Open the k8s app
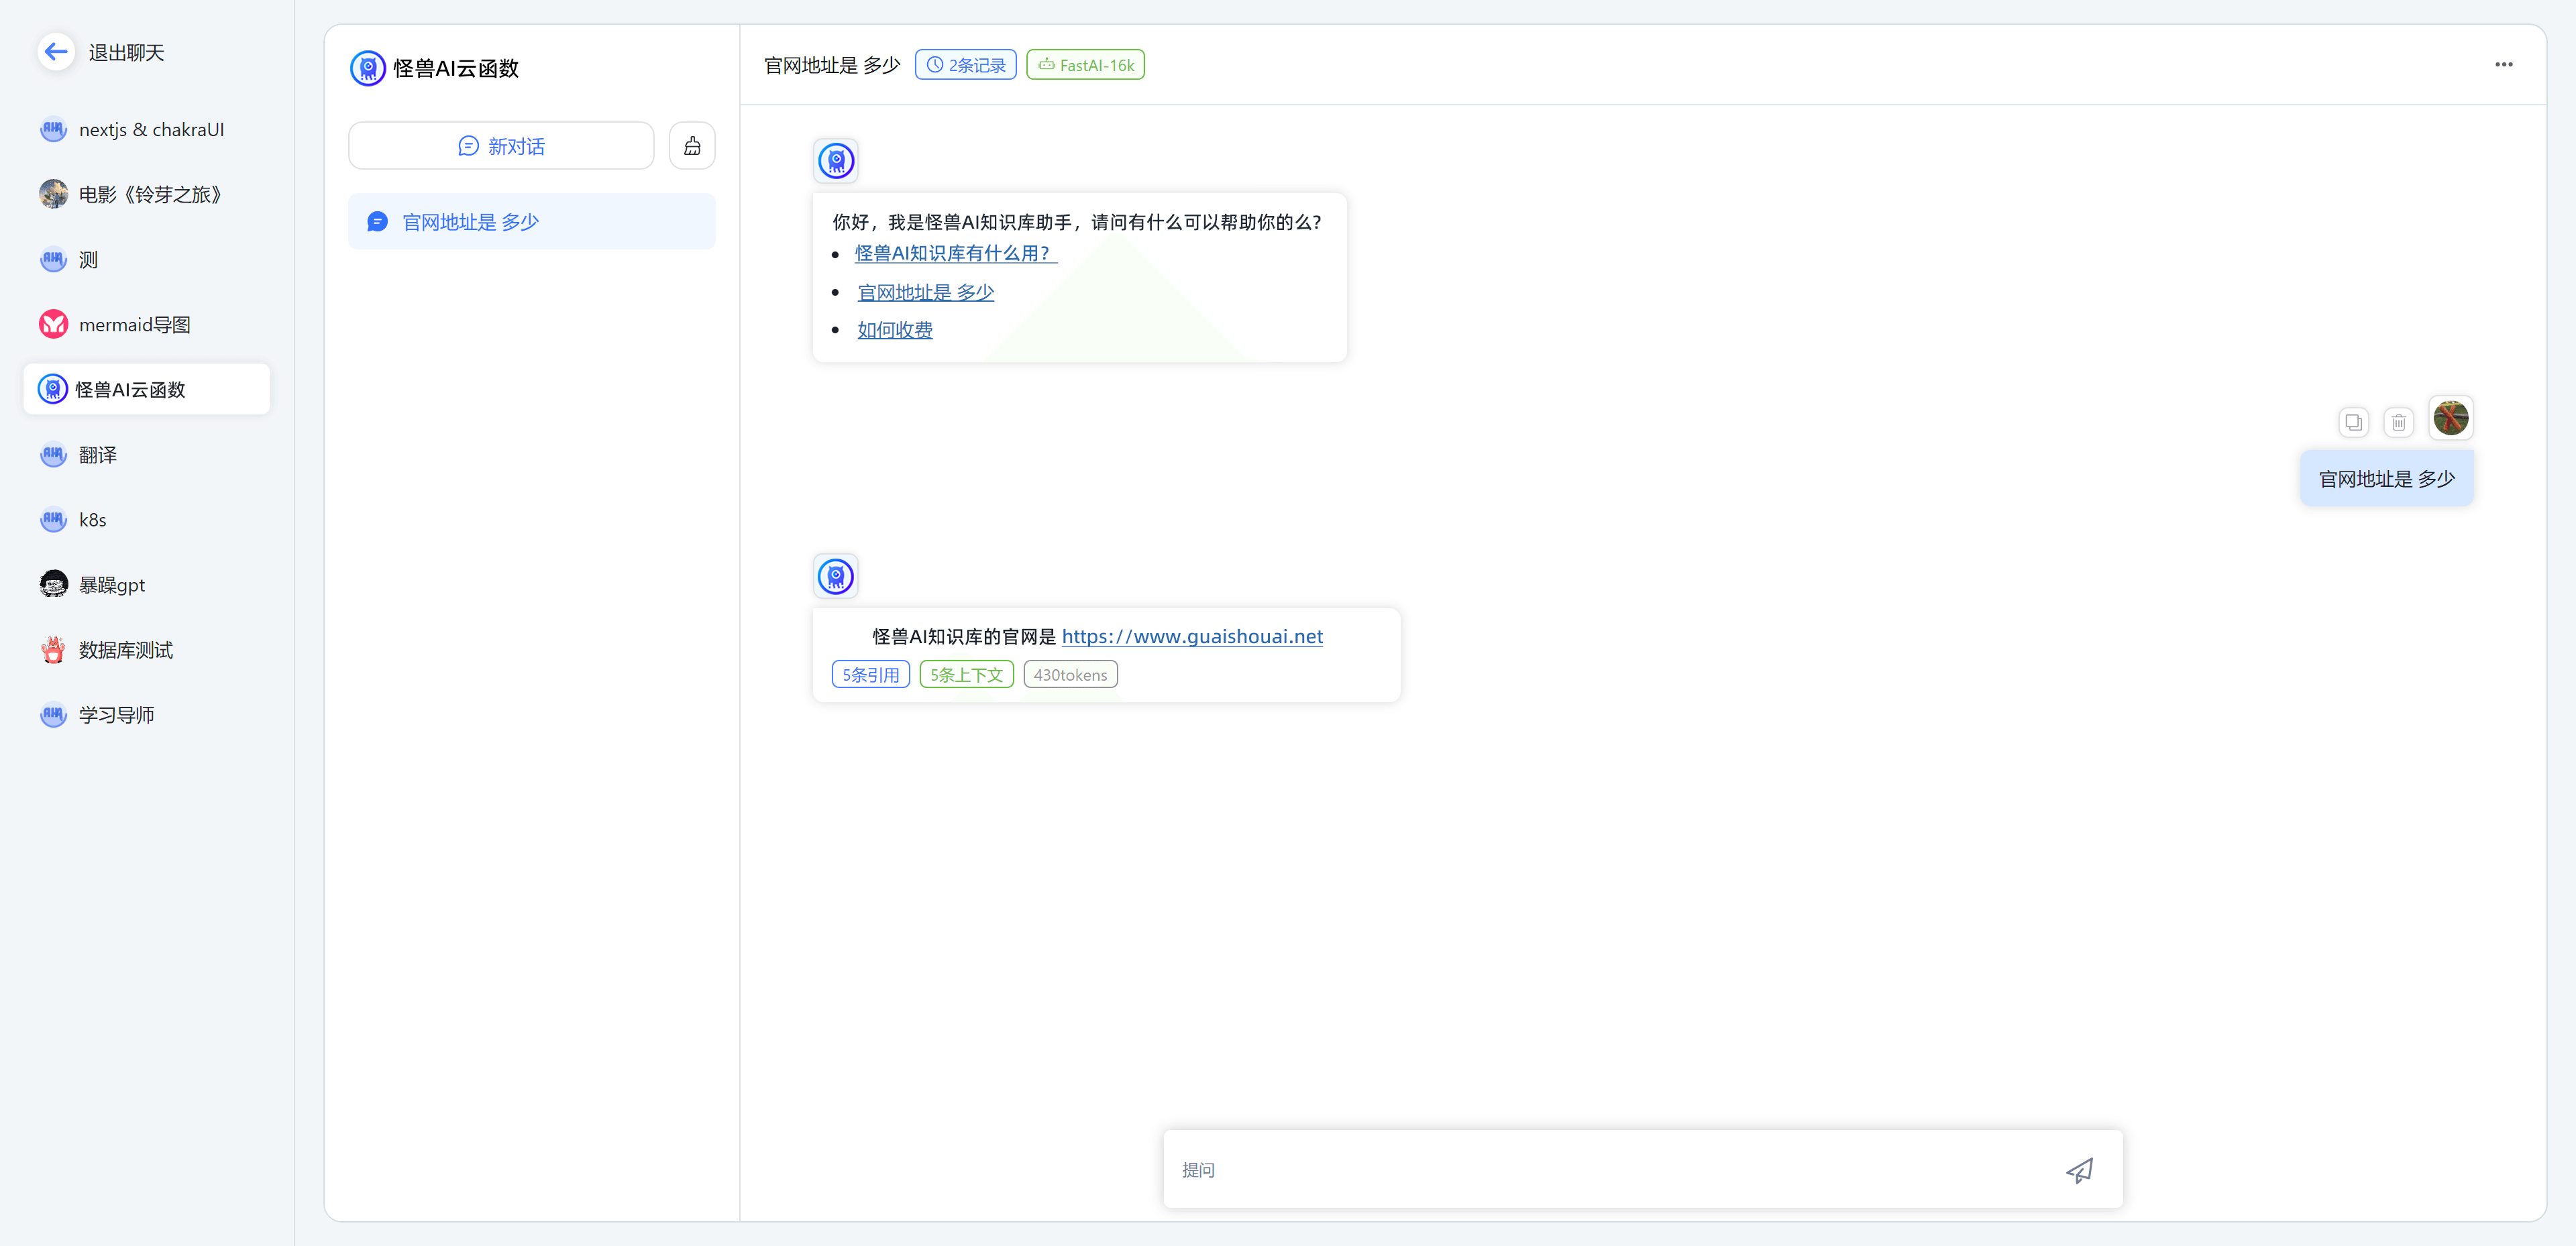The width and height of the screenshot is (2576, 1246). pyautogui.click(x=147, y=519)
